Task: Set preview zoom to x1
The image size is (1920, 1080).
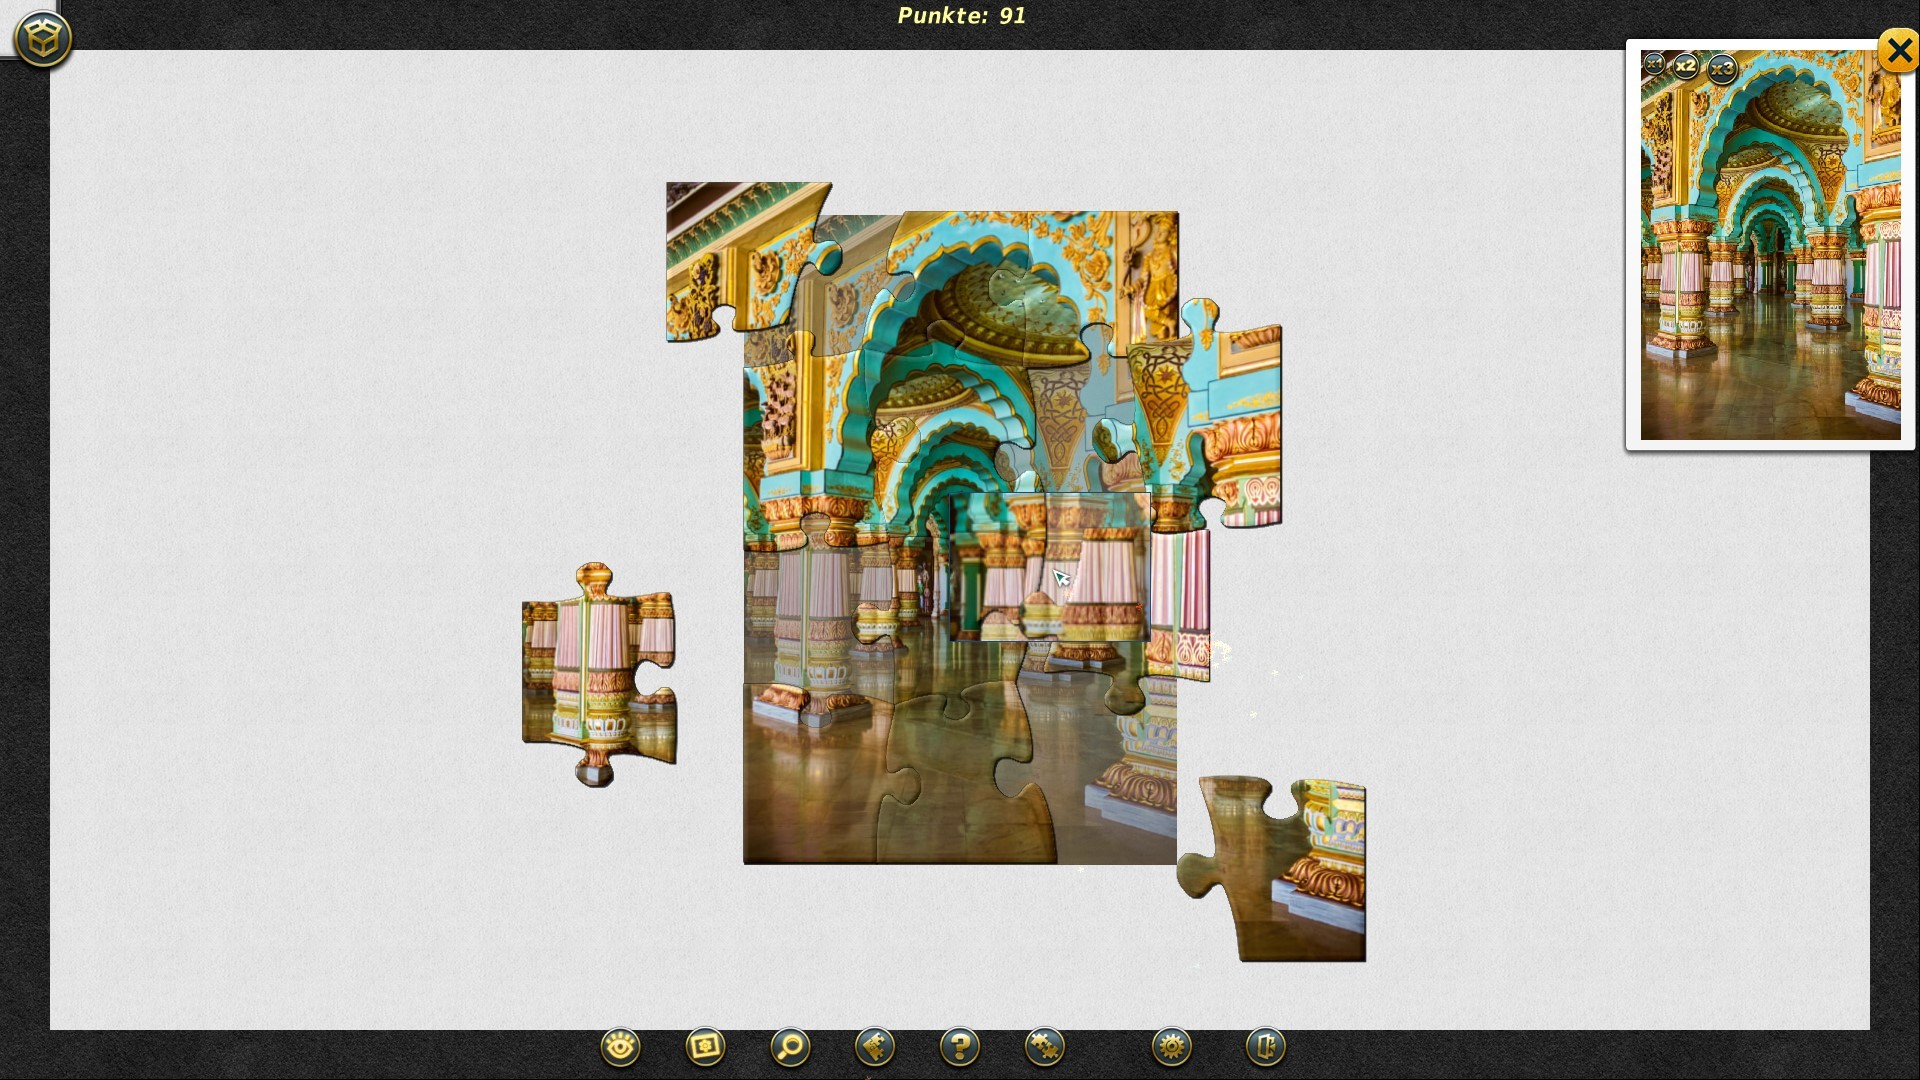Action: (1653, 64)
